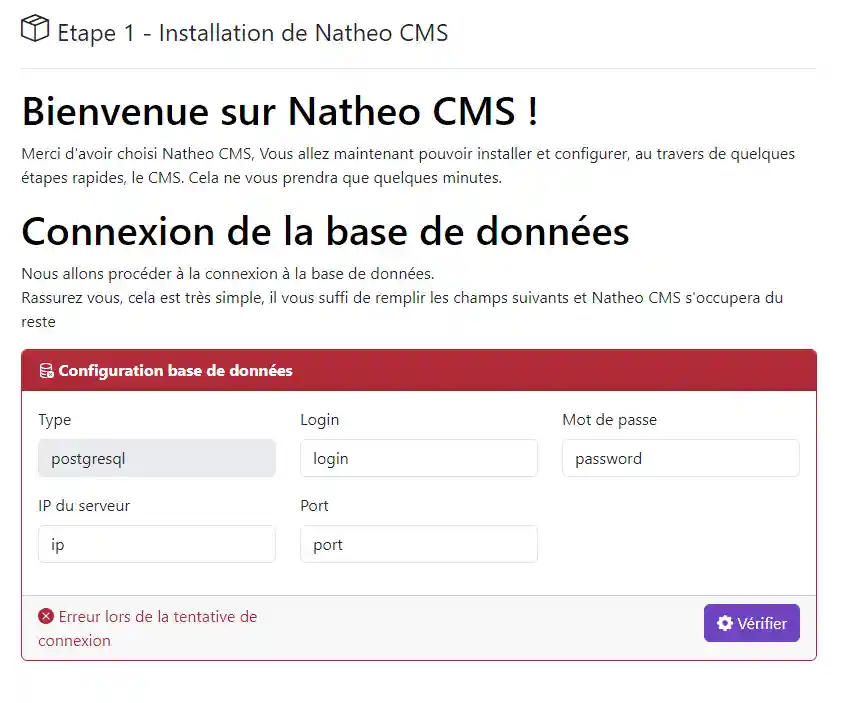861x703 pixels.
Task: Click the Mot de passe label
Action: (x=609, y=420)
